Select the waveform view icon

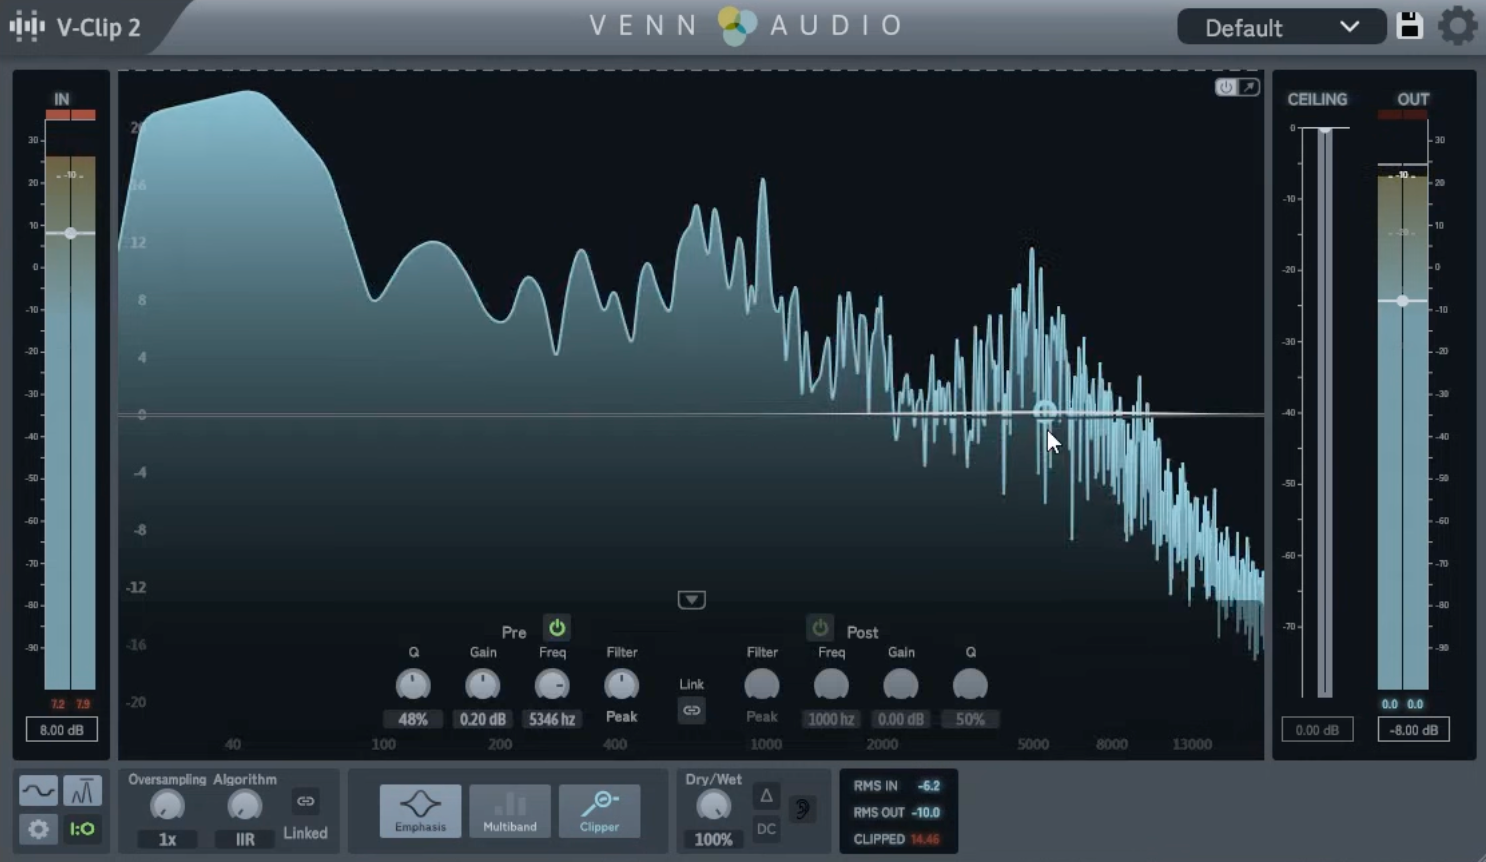pyautogui.click(x=38, y=791)
